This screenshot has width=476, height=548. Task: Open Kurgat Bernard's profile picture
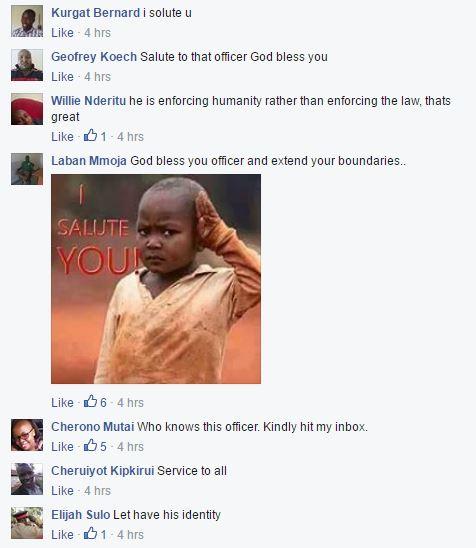click(x=27, y=21)
